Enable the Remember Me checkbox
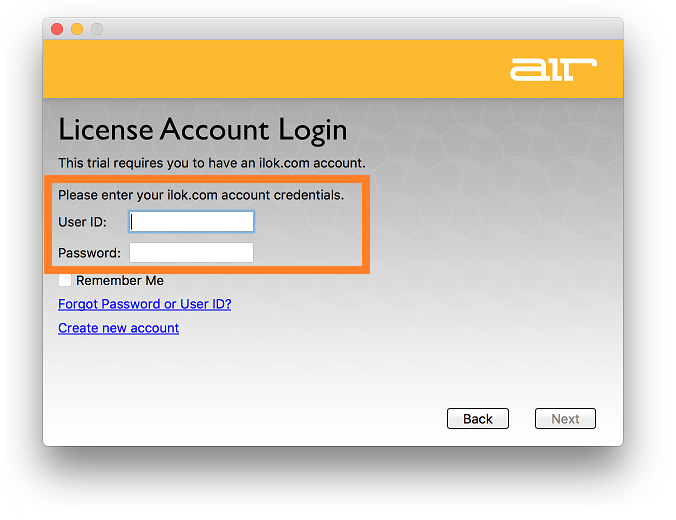This screenshot has width=676, height=520. [x=65, y=280]
